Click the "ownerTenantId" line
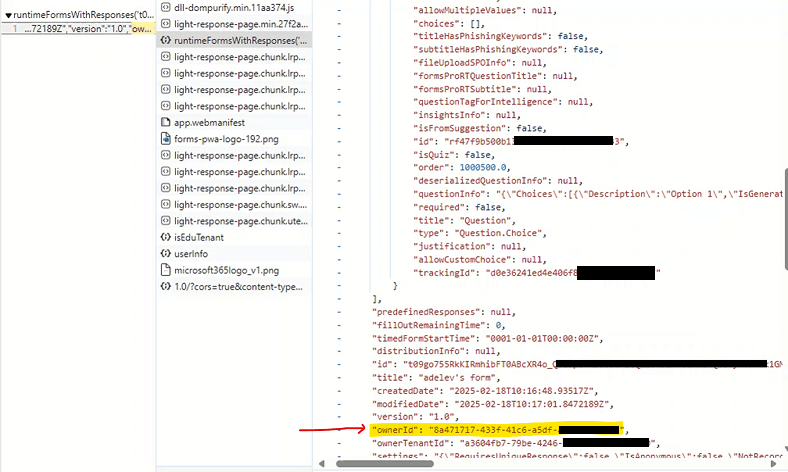Image resolution: width=788 pixels, height=472 pixels. (x=516, y=443)
